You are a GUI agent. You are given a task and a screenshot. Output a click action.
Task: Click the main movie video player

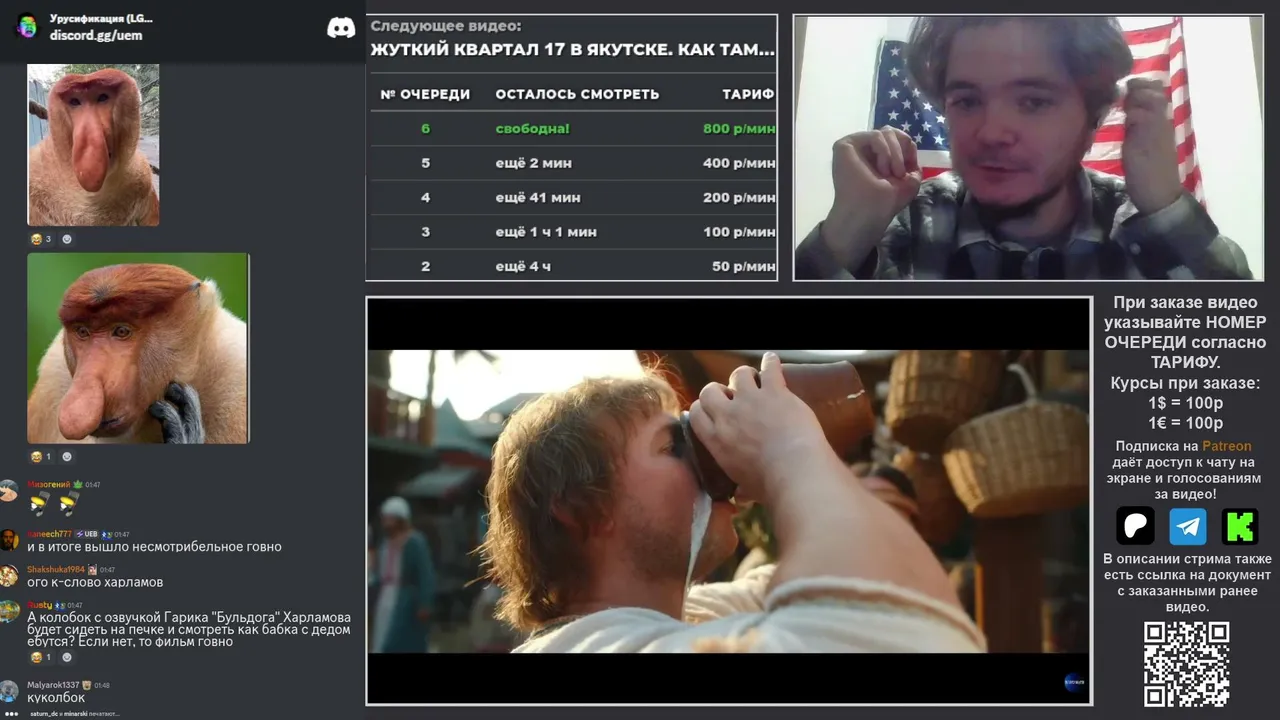tap(729, 501)
